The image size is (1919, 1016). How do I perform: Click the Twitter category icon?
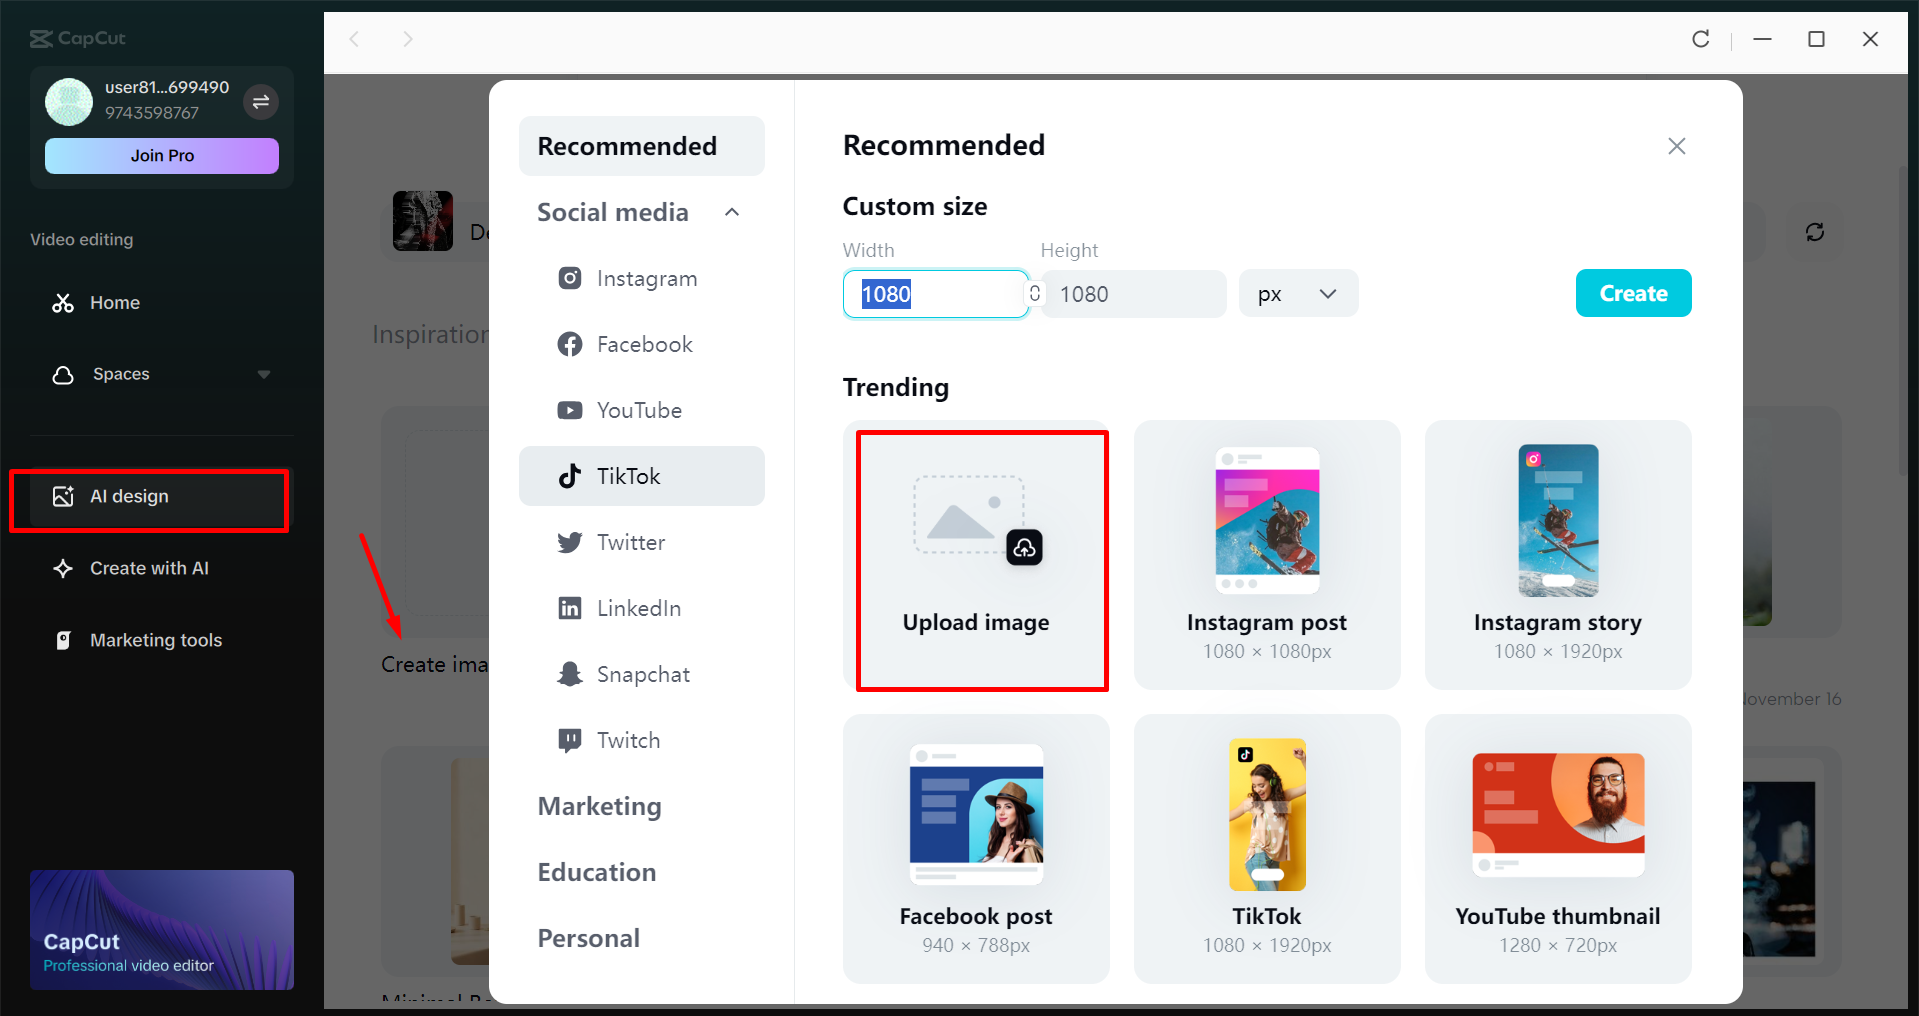coord(569,542)
